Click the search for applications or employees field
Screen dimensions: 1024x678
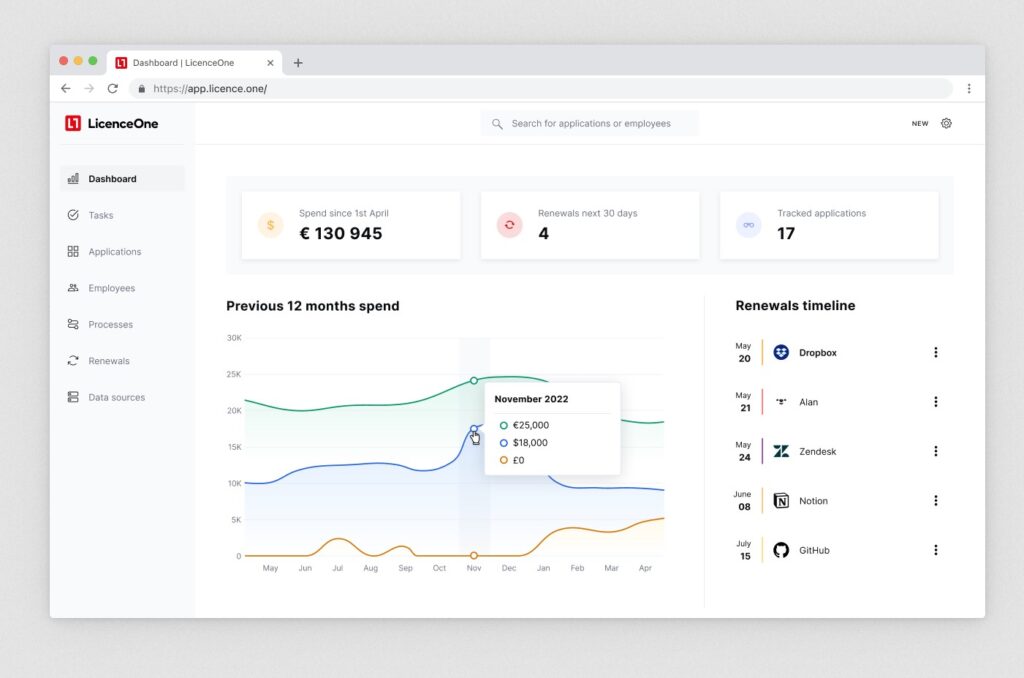[590, 124]
